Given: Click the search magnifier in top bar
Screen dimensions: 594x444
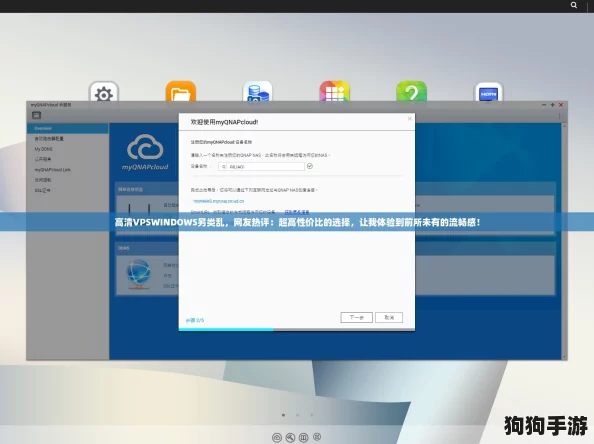Looking at the screenshot, I should tap(574, 5).
